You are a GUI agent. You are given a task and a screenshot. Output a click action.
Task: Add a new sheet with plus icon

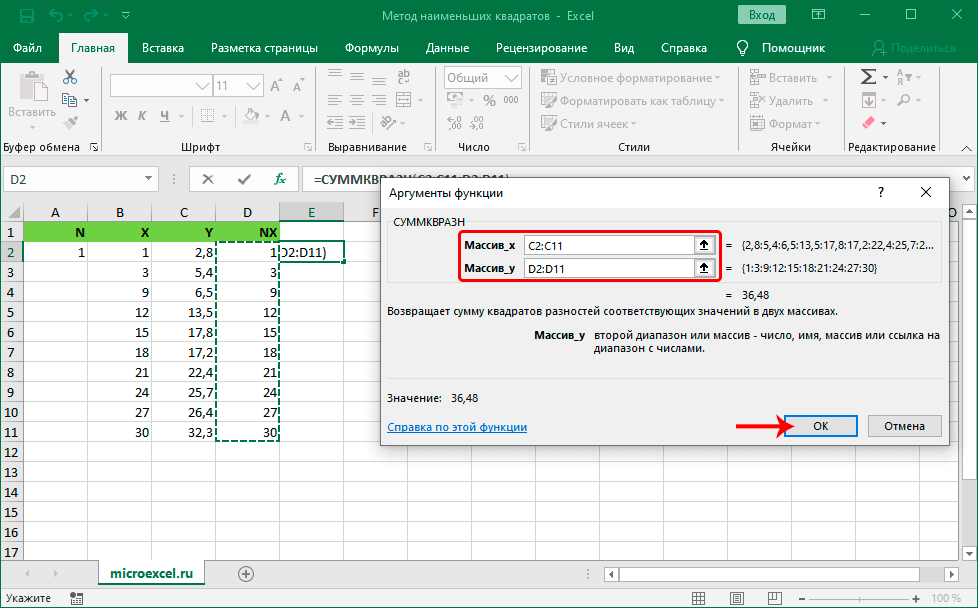pos(246,573)
